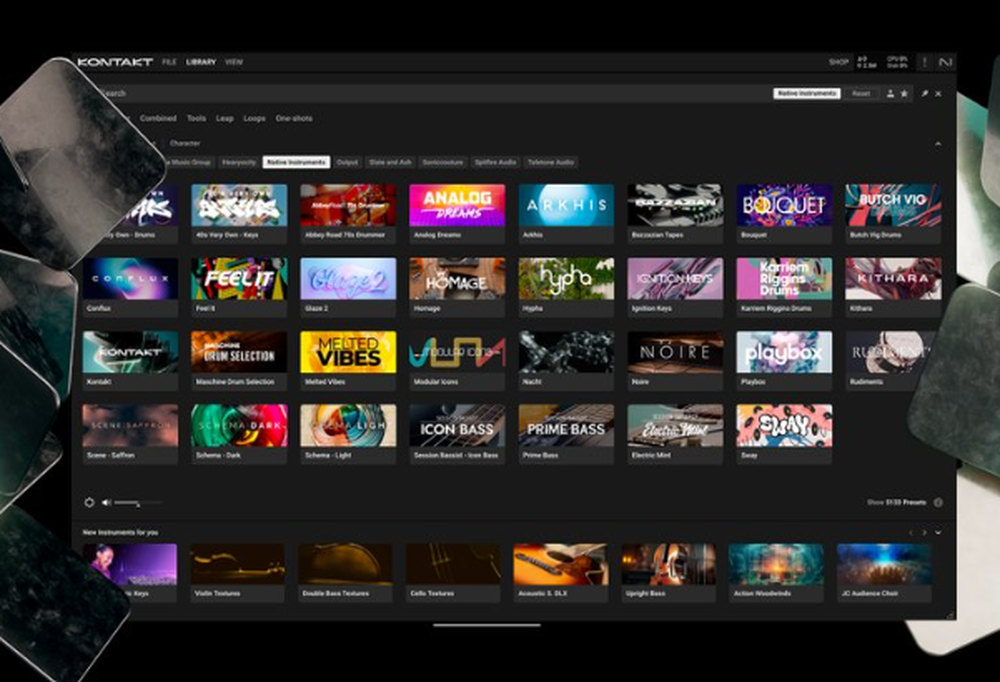Open the Noire library

click(675, 360)
